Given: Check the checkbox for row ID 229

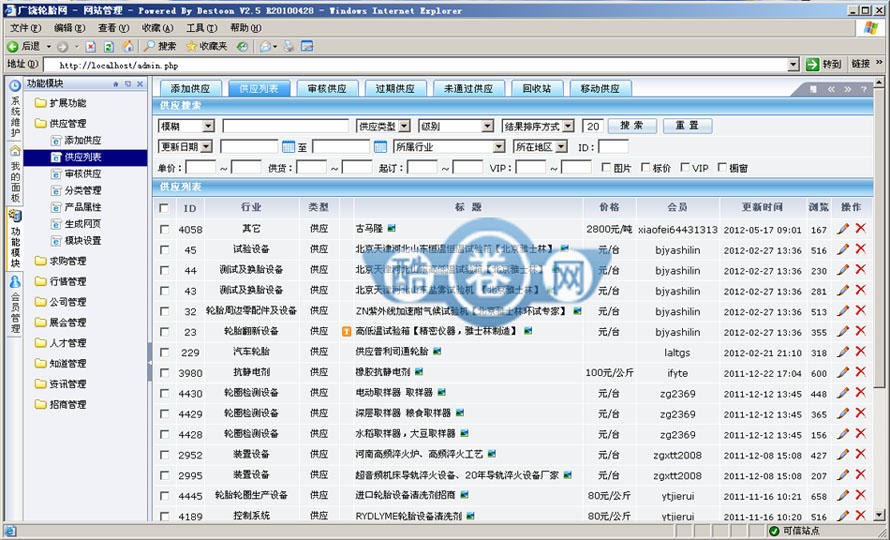Looking at the screenshot, I should tap(164, 353).
